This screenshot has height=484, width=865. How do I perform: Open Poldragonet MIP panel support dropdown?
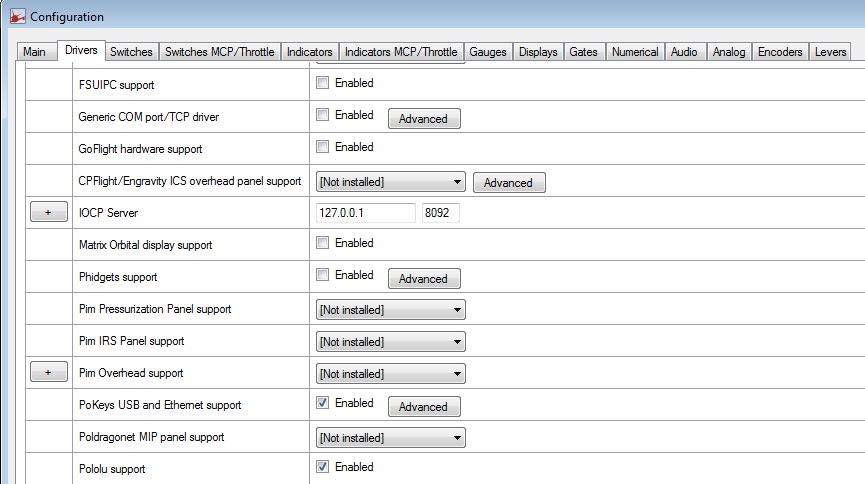coord(391,438)
